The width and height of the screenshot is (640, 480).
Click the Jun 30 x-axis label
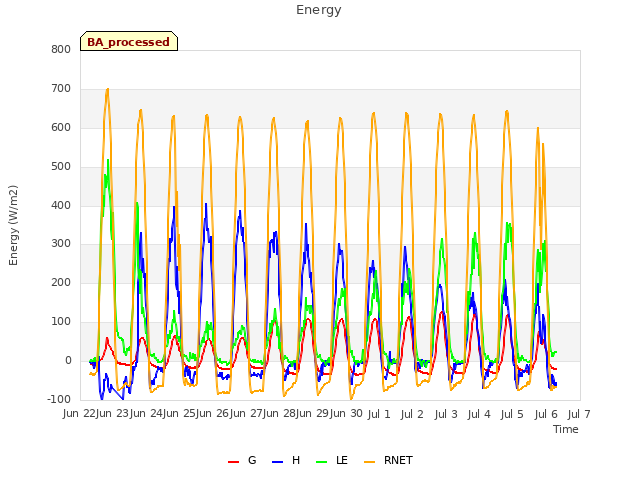346,414
